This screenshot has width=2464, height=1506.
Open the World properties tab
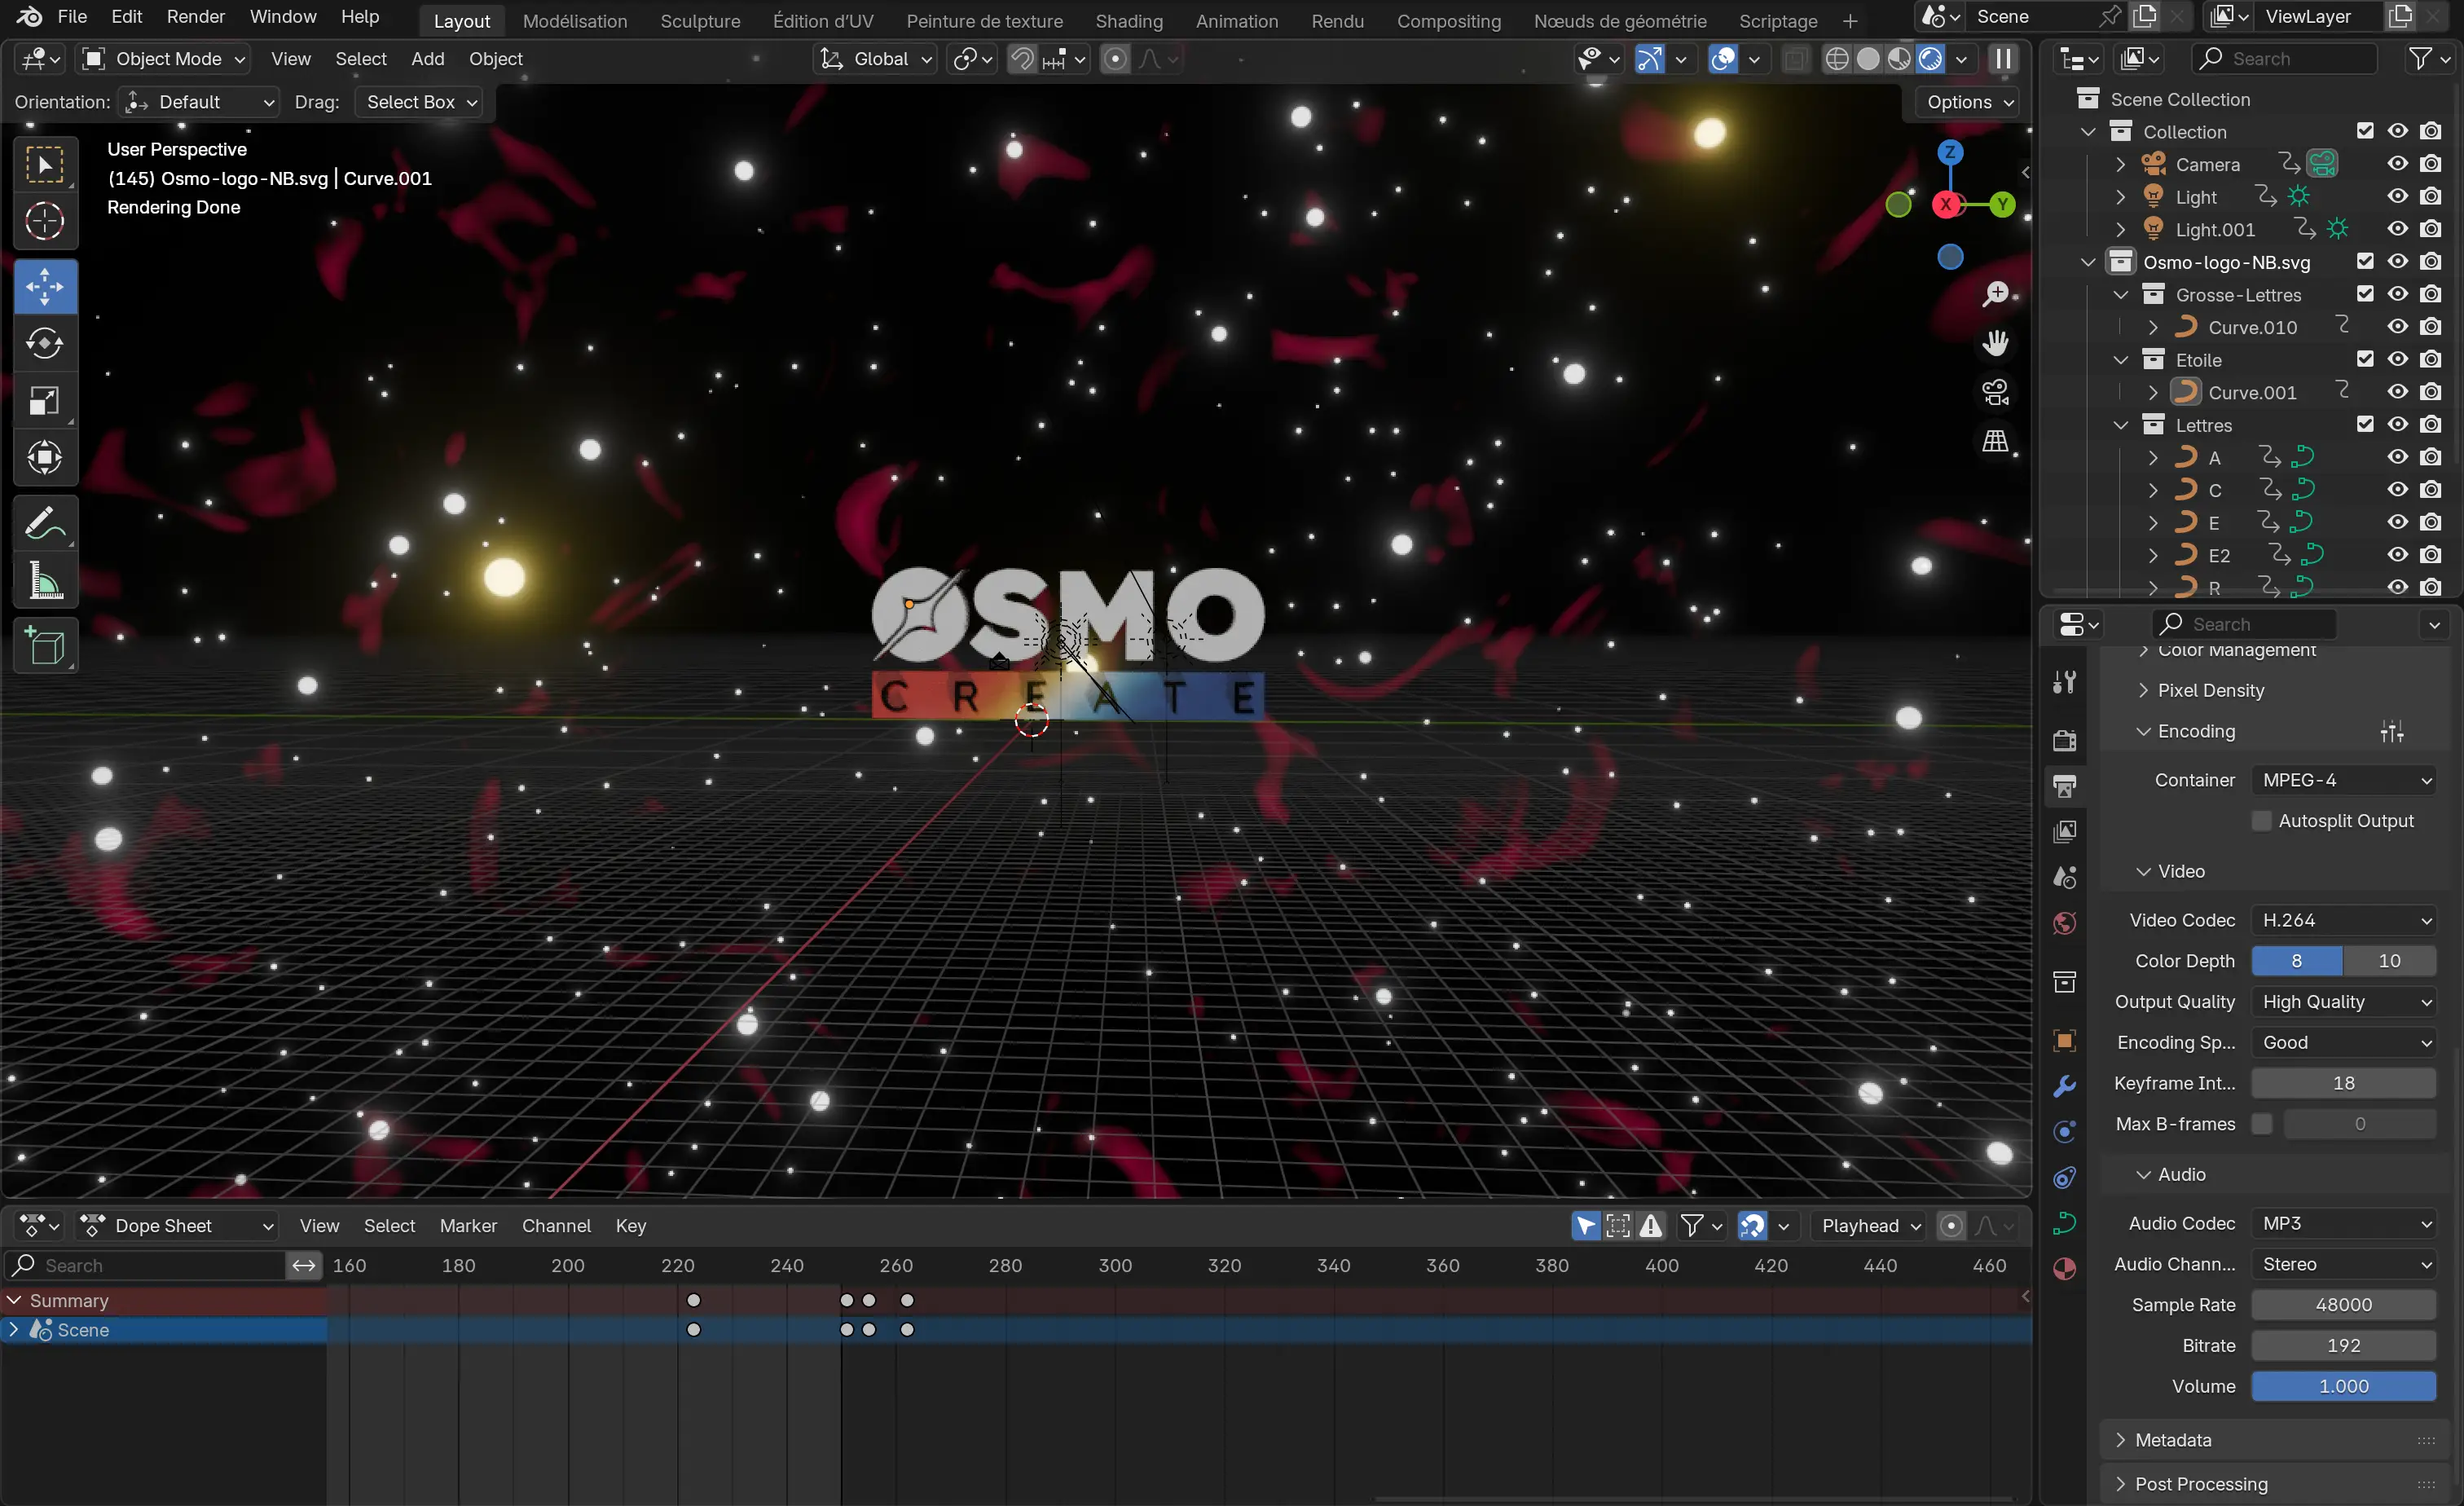[x=2065, y=923]
